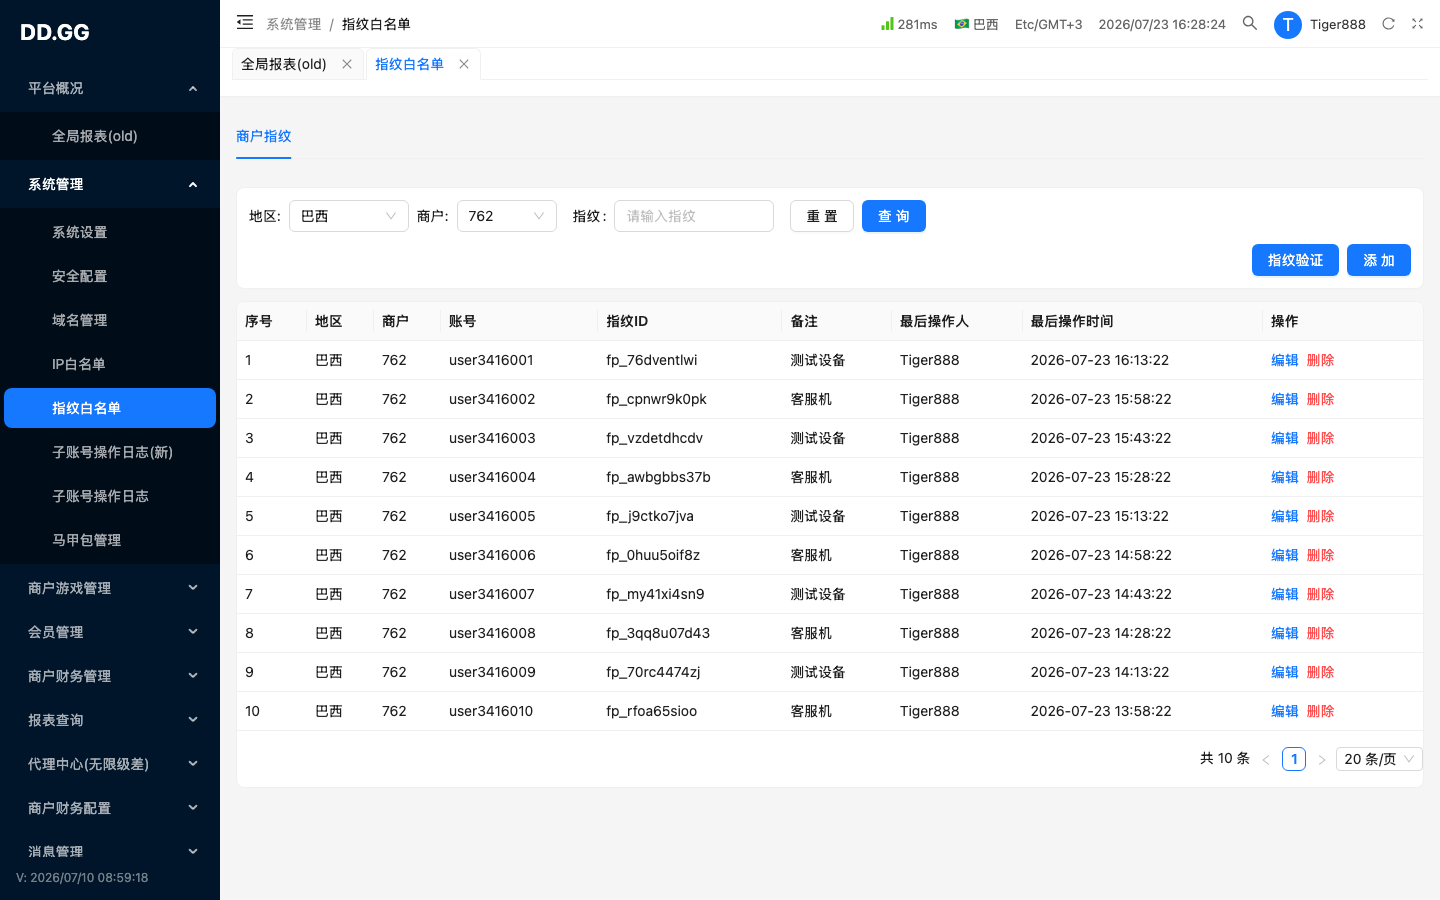Focus the 请输入指纹 input field
Screen dimensions: 1440x900
click(x=694, y=216)
